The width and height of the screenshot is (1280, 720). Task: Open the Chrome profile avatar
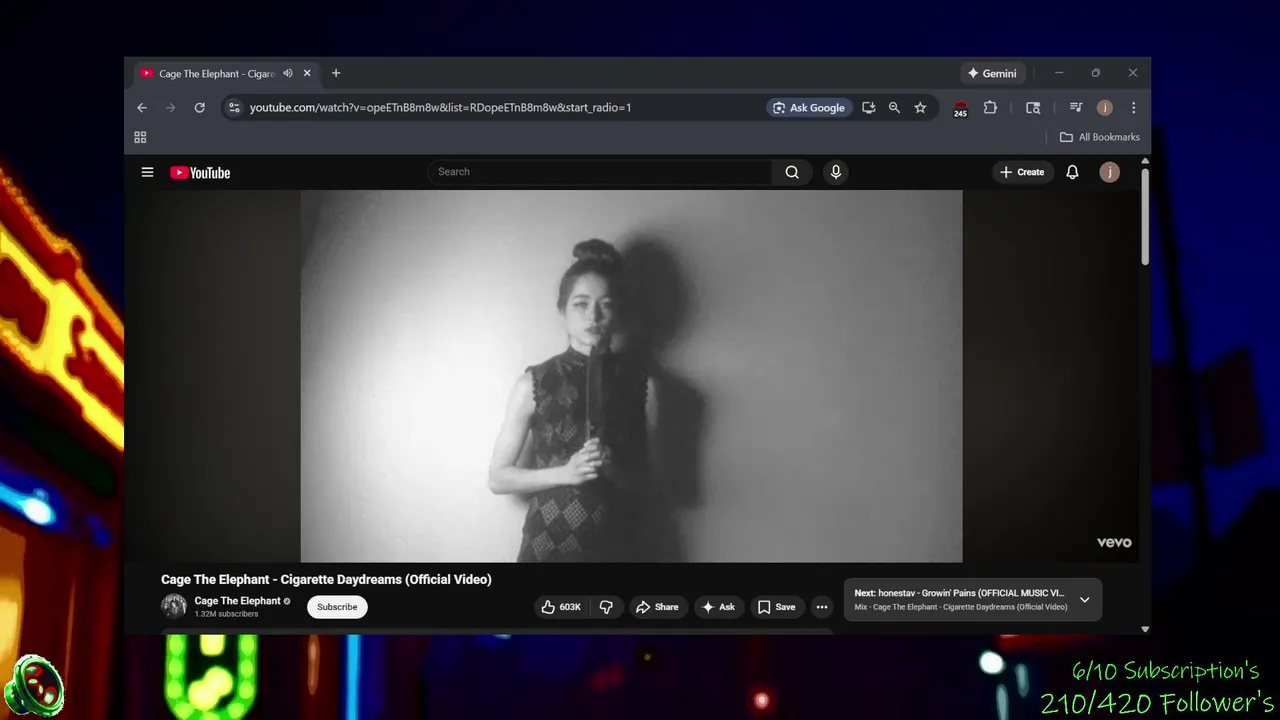(x=1104, y=108)
